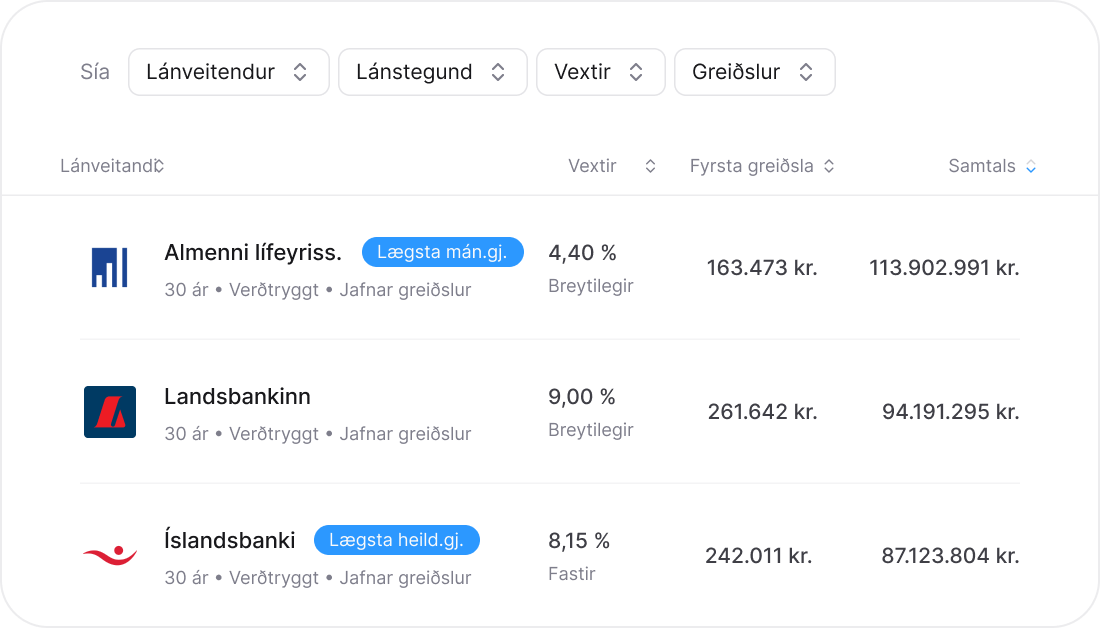The height and width of the screenshot is (628, 1100).
Task: Click the sort arrows beside Lánveitandi header
Action: (159, 167)
